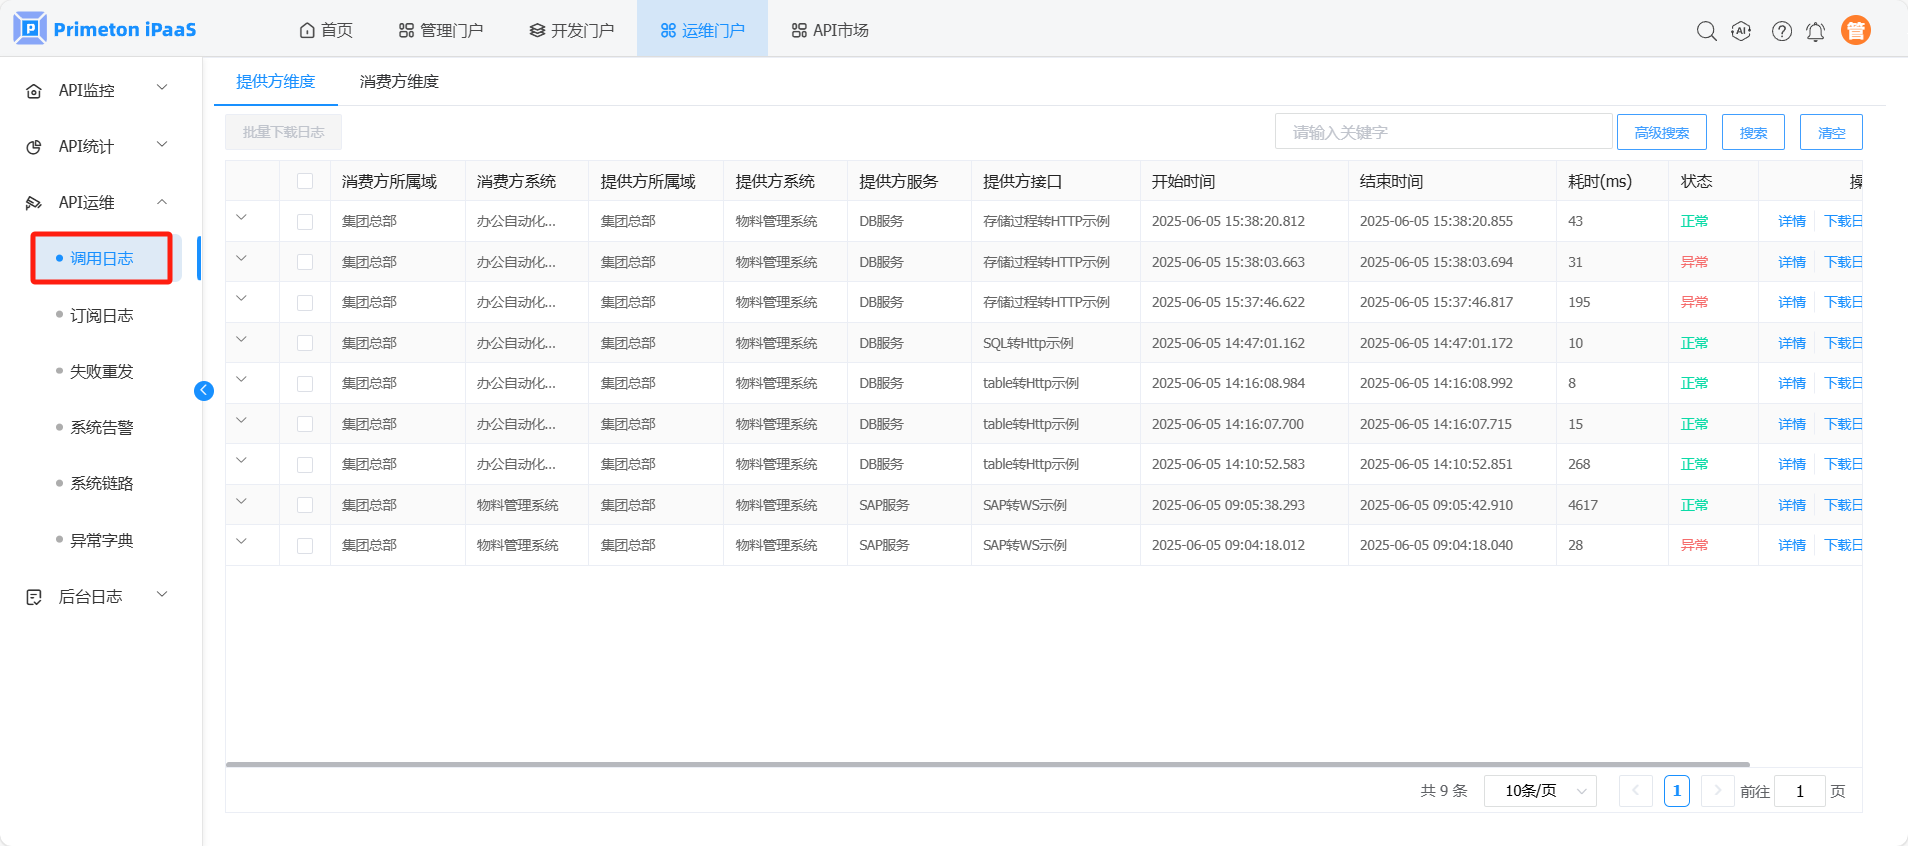1908x846 pixels.
Task: Open the notifications bell icon
Action: point(1815,32)
